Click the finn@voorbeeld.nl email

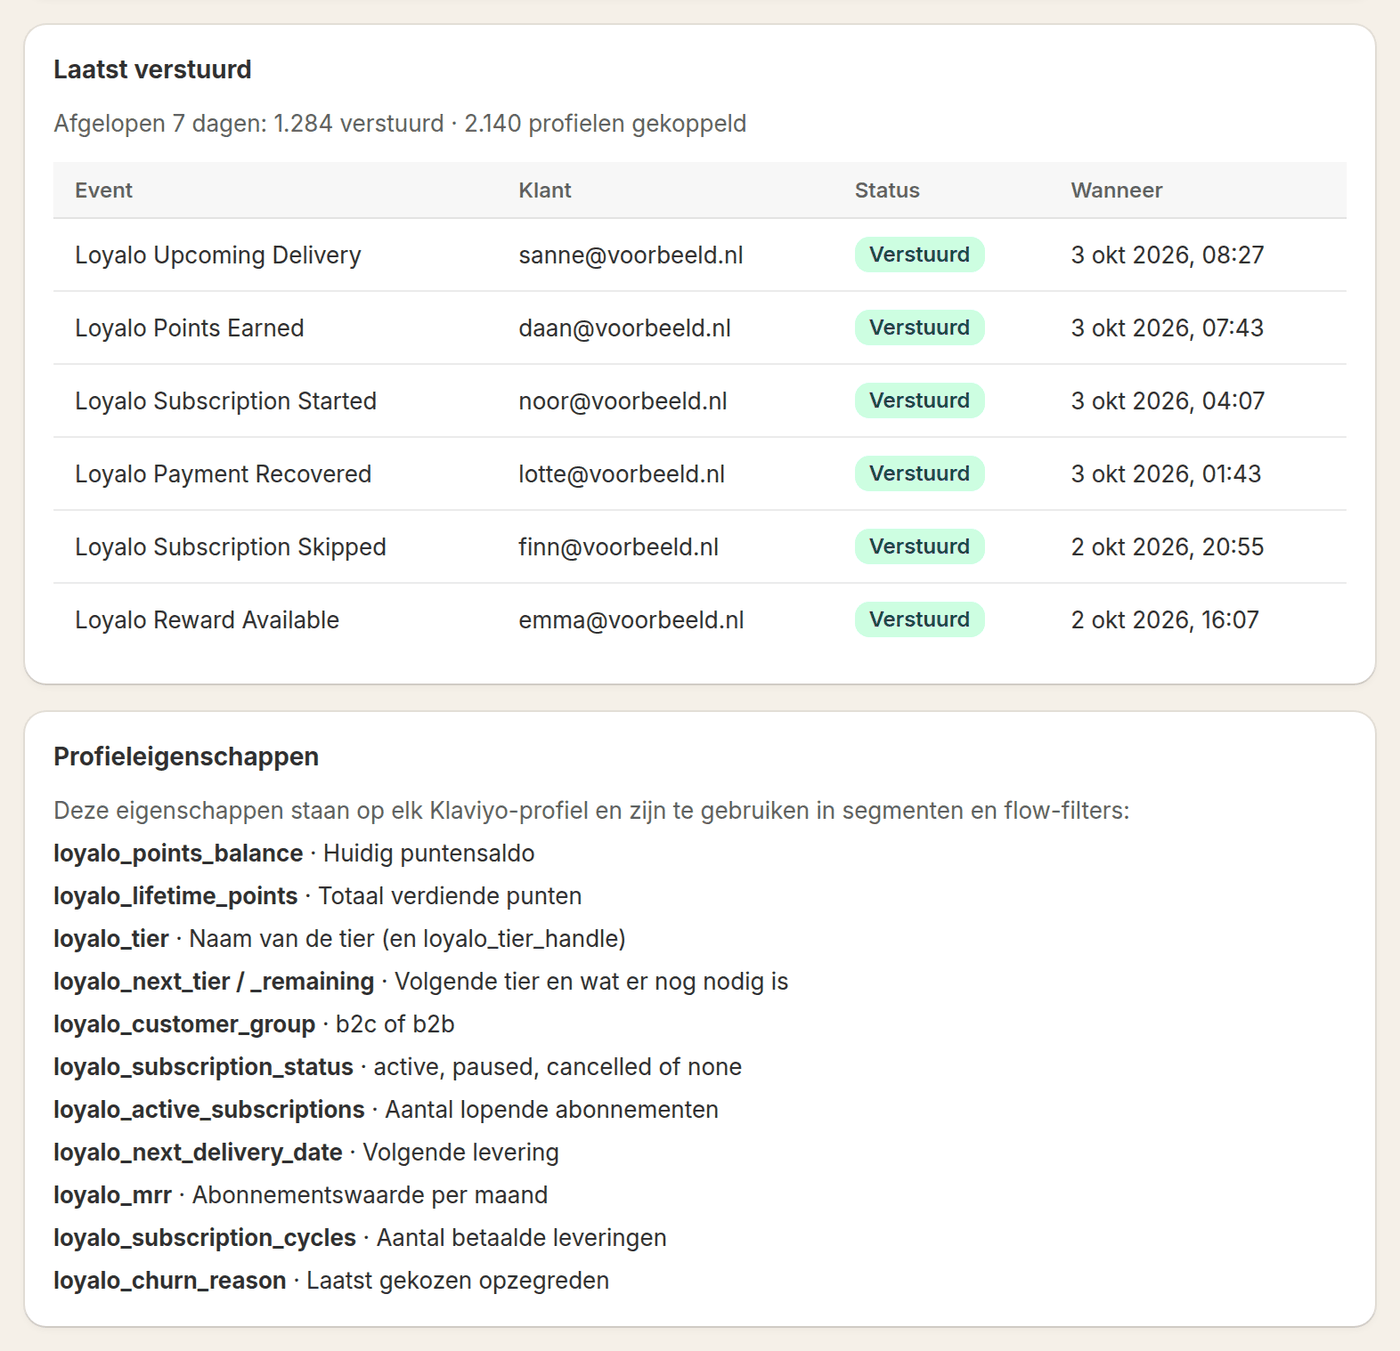coord(619,547)
